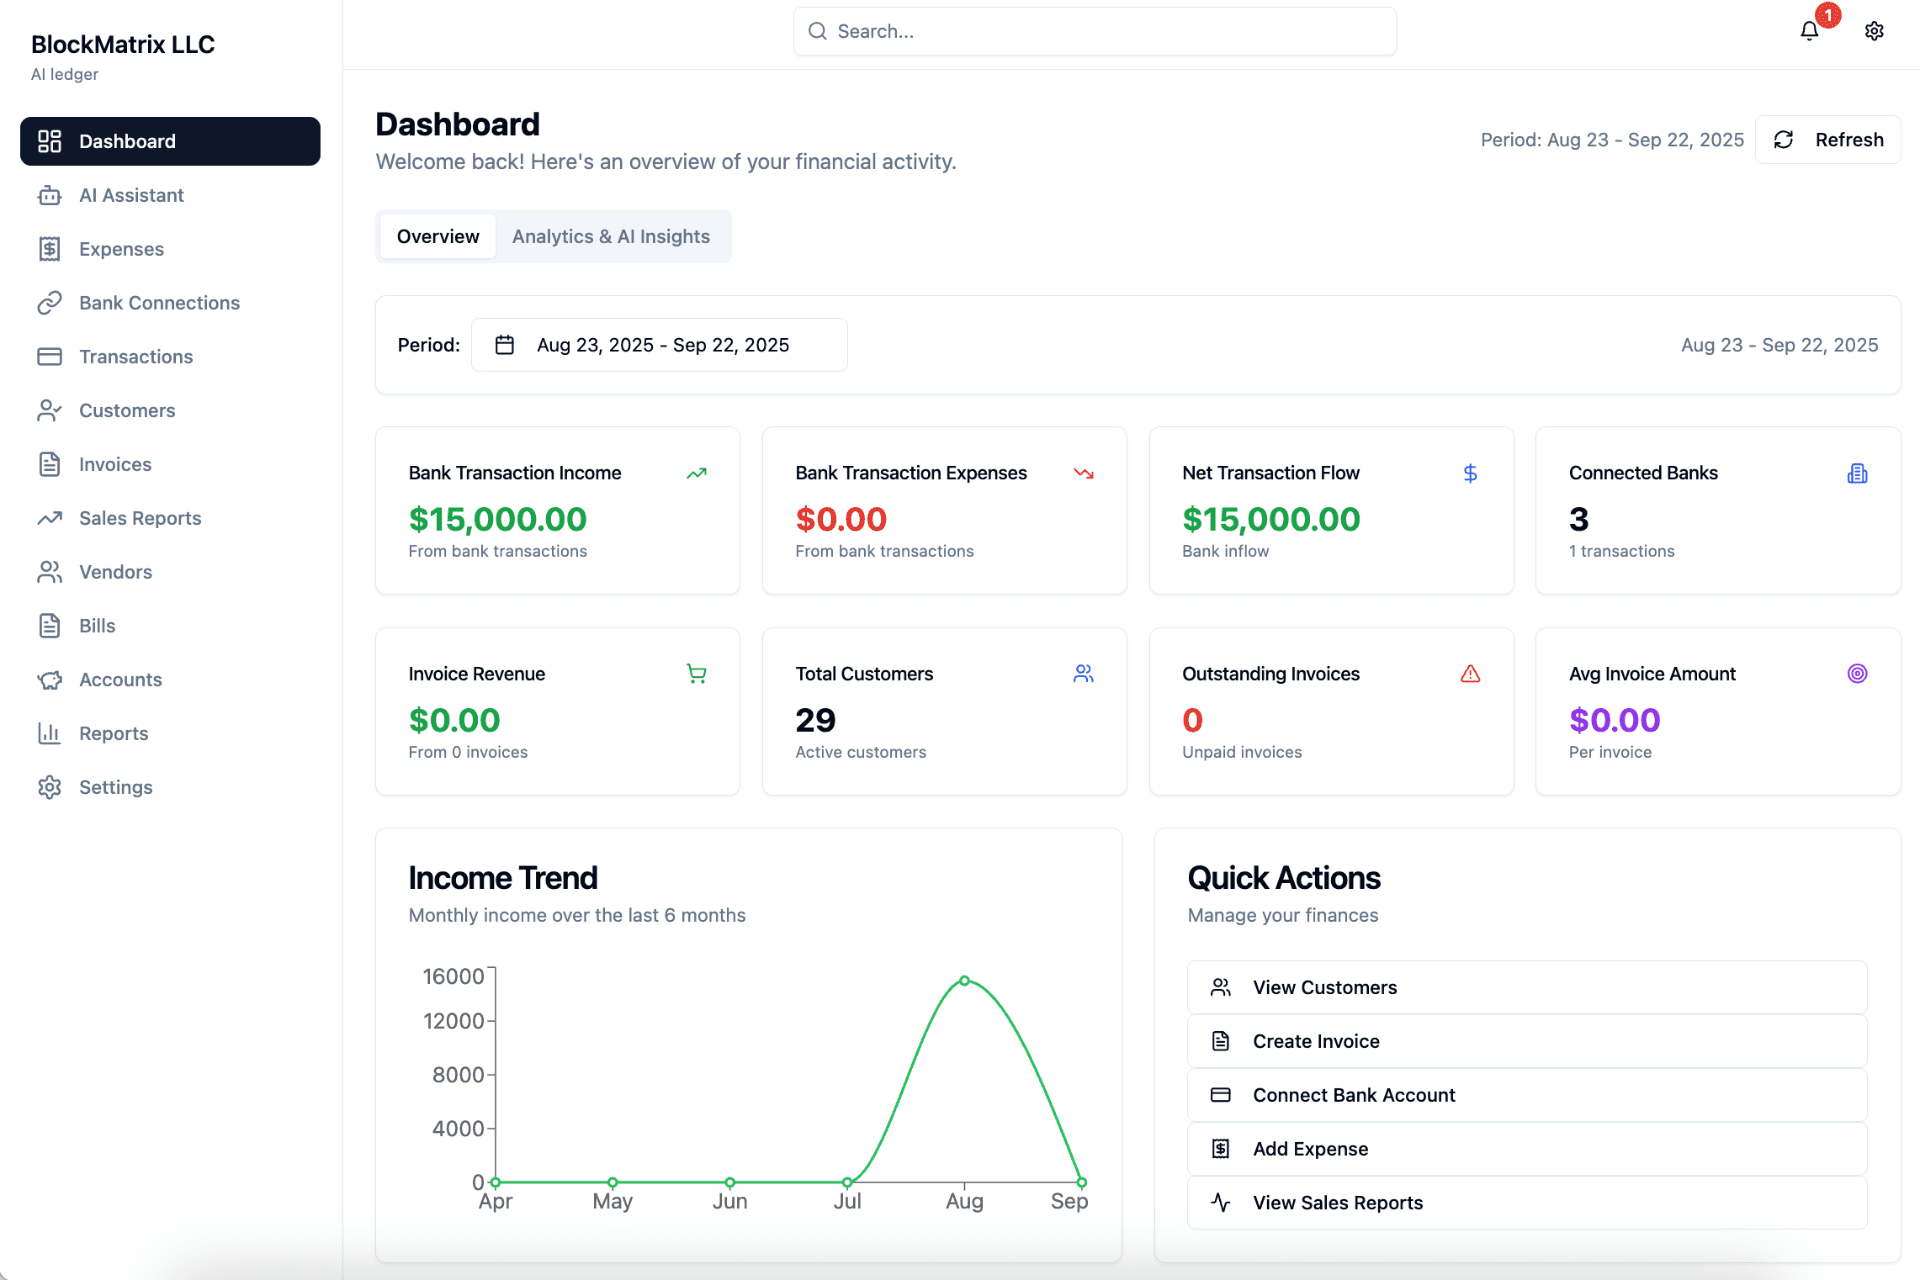Open the Vendors section icon
Screen dimensions: 1920x1280
(50, 571)
